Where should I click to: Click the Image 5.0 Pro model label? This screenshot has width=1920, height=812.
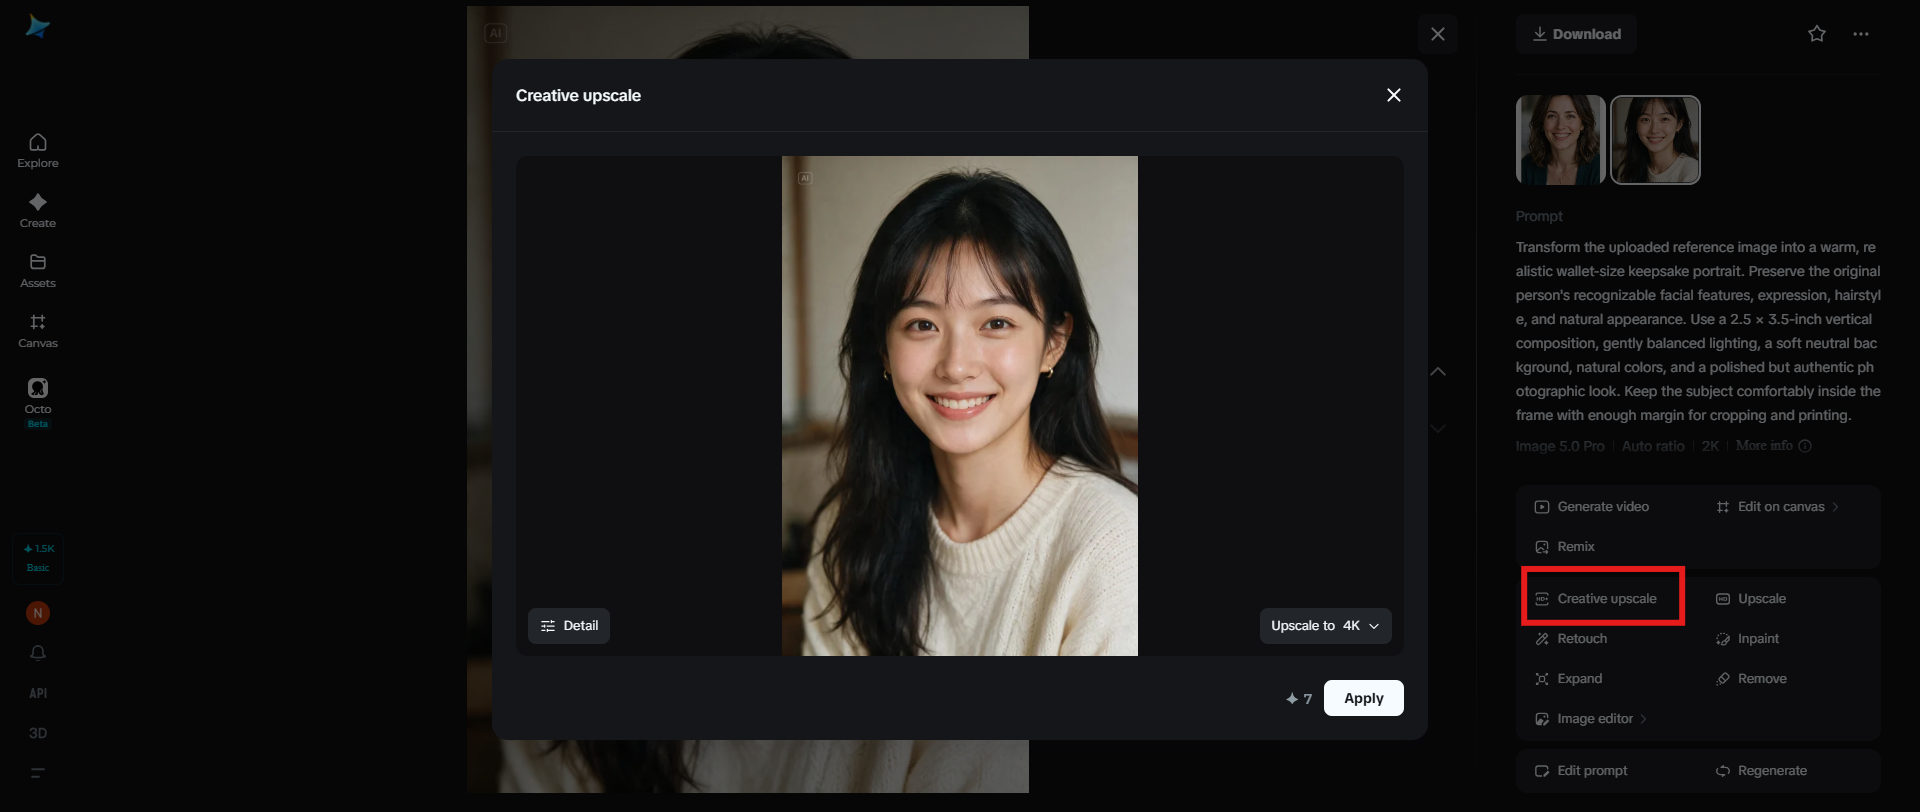pos(1560,446)
